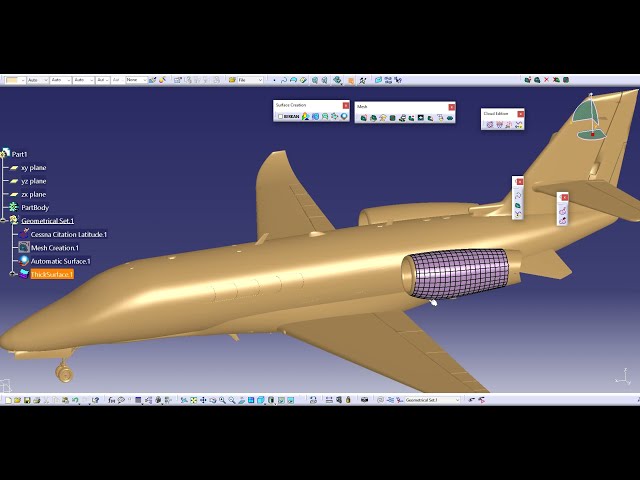Click the Geometrical Set.1 tree node
640x480 pixels.
pyautogui.click(x=47, y=221)
